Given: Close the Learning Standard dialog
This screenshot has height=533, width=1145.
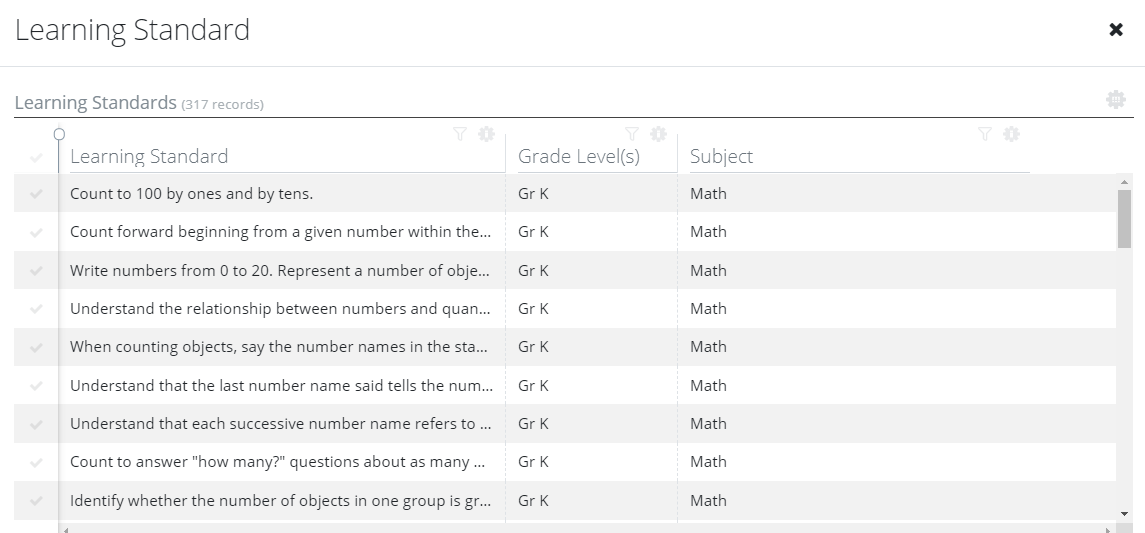Looking at the screenshot, I should [x=1116, y=29].
